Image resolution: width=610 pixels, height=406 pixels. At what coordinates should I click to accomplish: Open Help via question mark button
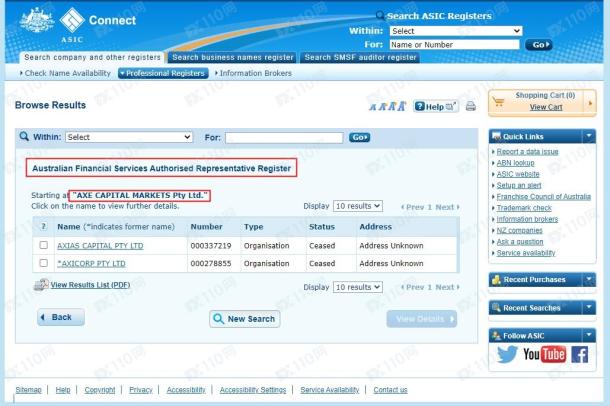(435, 106)
